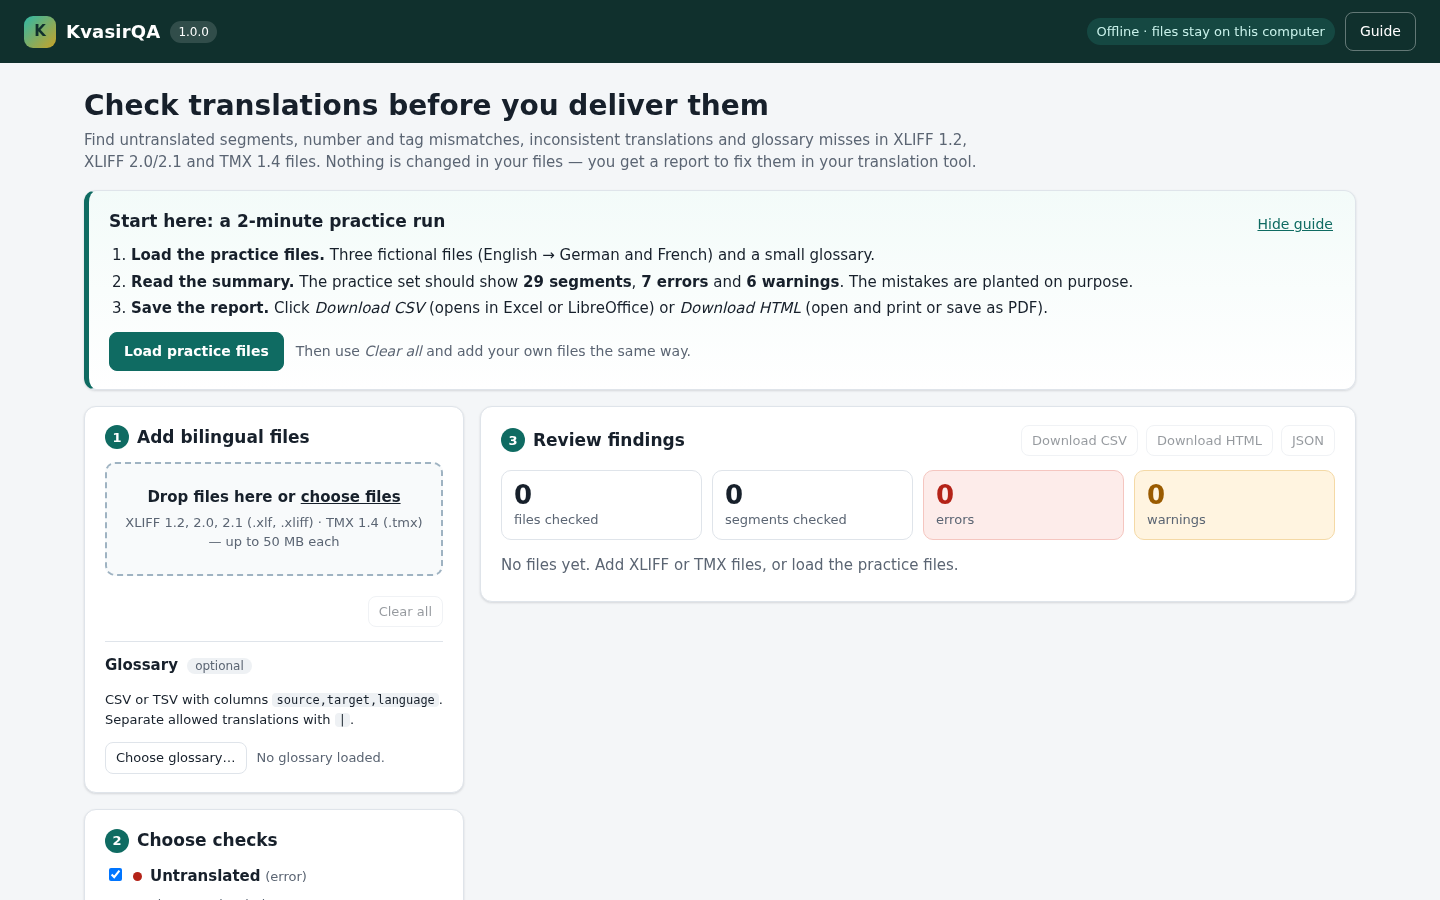Click the 1.0.0 version badge
1440x900 pixels.
193,32
